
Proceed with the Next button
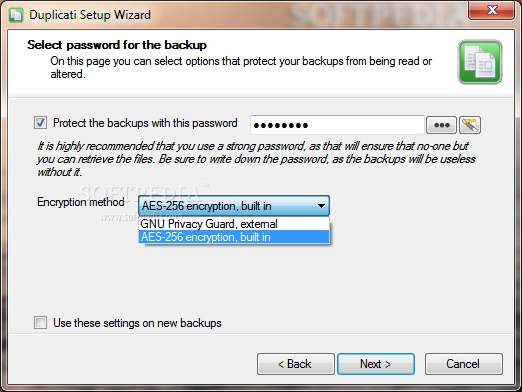[376, 364]
